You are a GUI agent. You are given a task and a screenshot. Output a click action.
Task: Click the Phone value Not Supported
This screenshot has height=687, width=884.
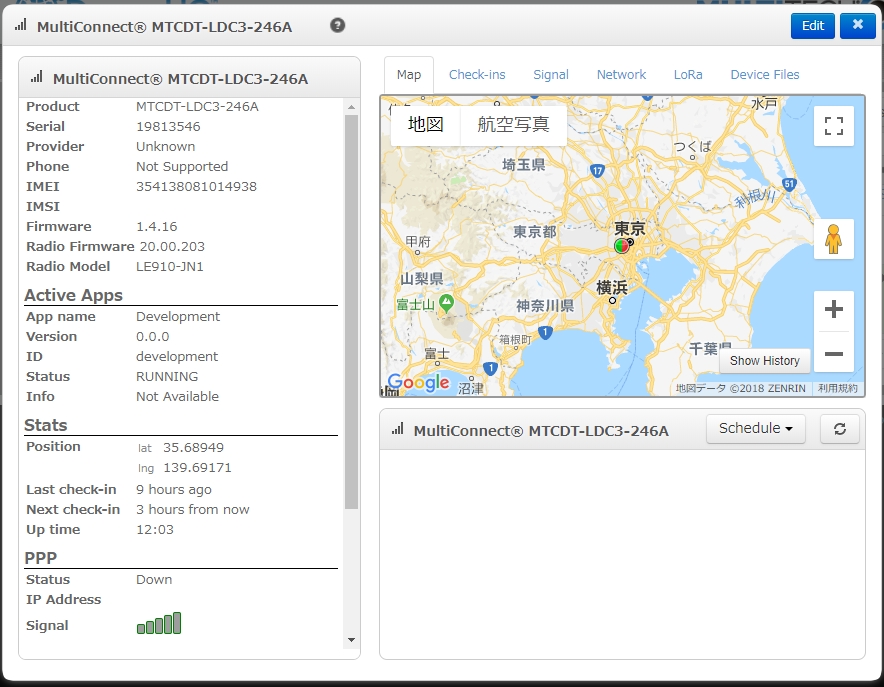click(x=182, y=167)
